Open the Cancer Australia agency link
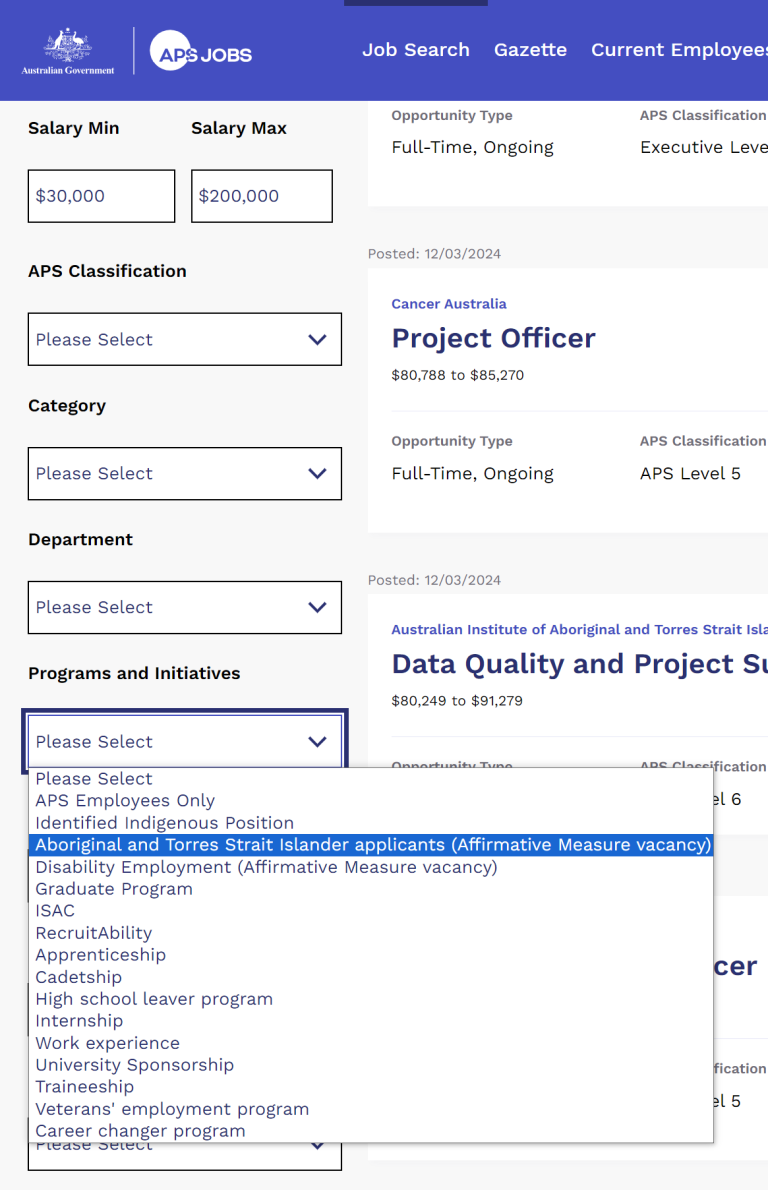 pyautogui.click(x=449, y=304)
